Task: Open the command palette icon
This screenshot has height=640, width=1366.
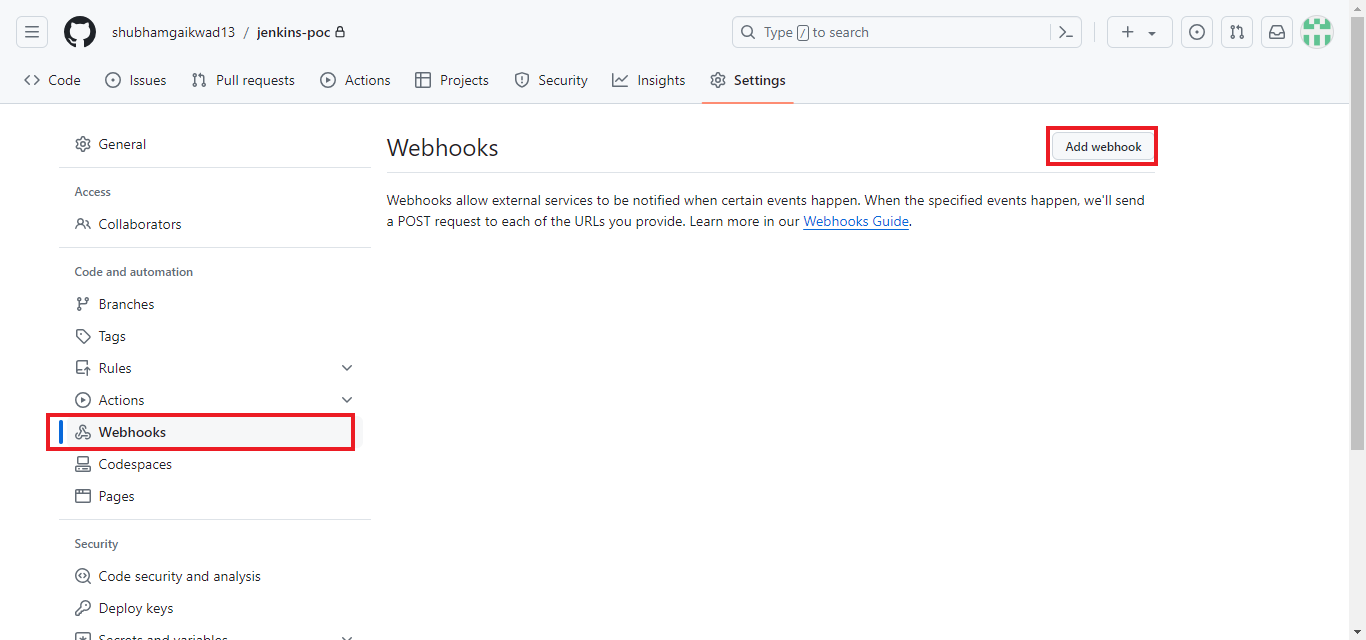Action: coord(1066,32)
